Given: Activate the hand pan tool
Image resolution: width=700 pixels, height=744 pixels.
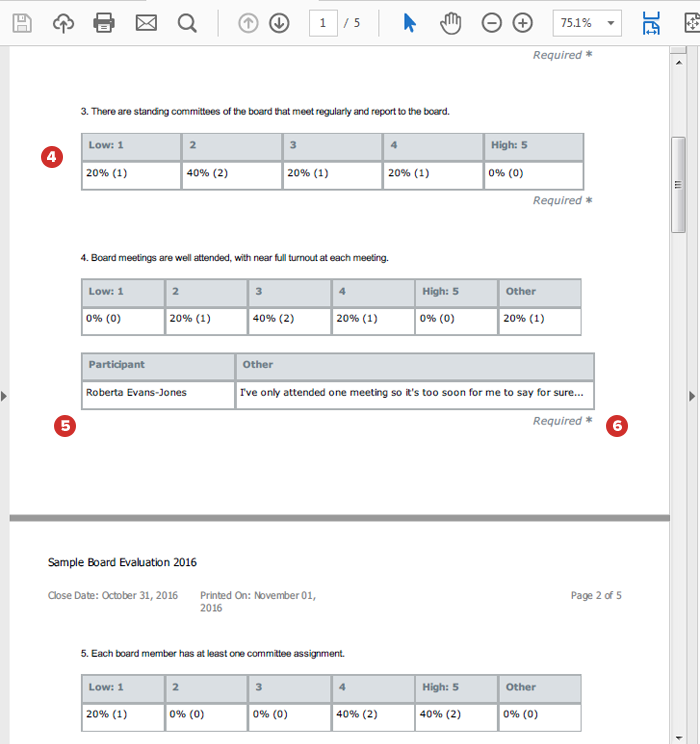Looking at the screenshot, I should (450, 23).
